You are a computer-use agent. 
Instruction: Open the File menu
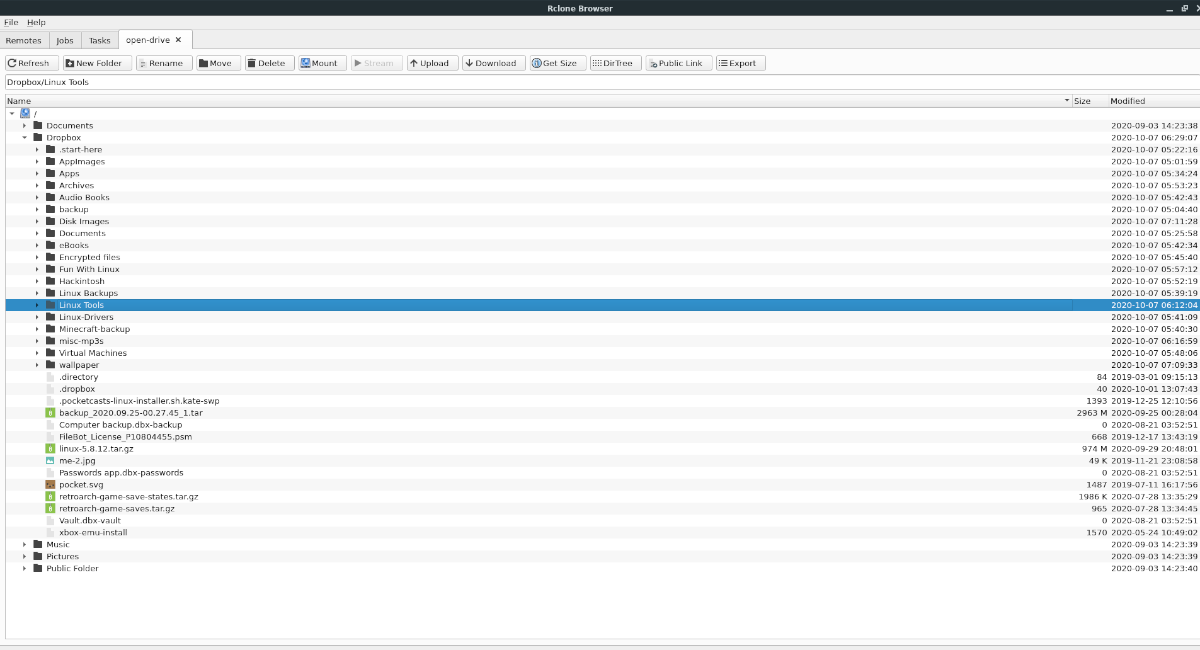click(x=12, y=21)
